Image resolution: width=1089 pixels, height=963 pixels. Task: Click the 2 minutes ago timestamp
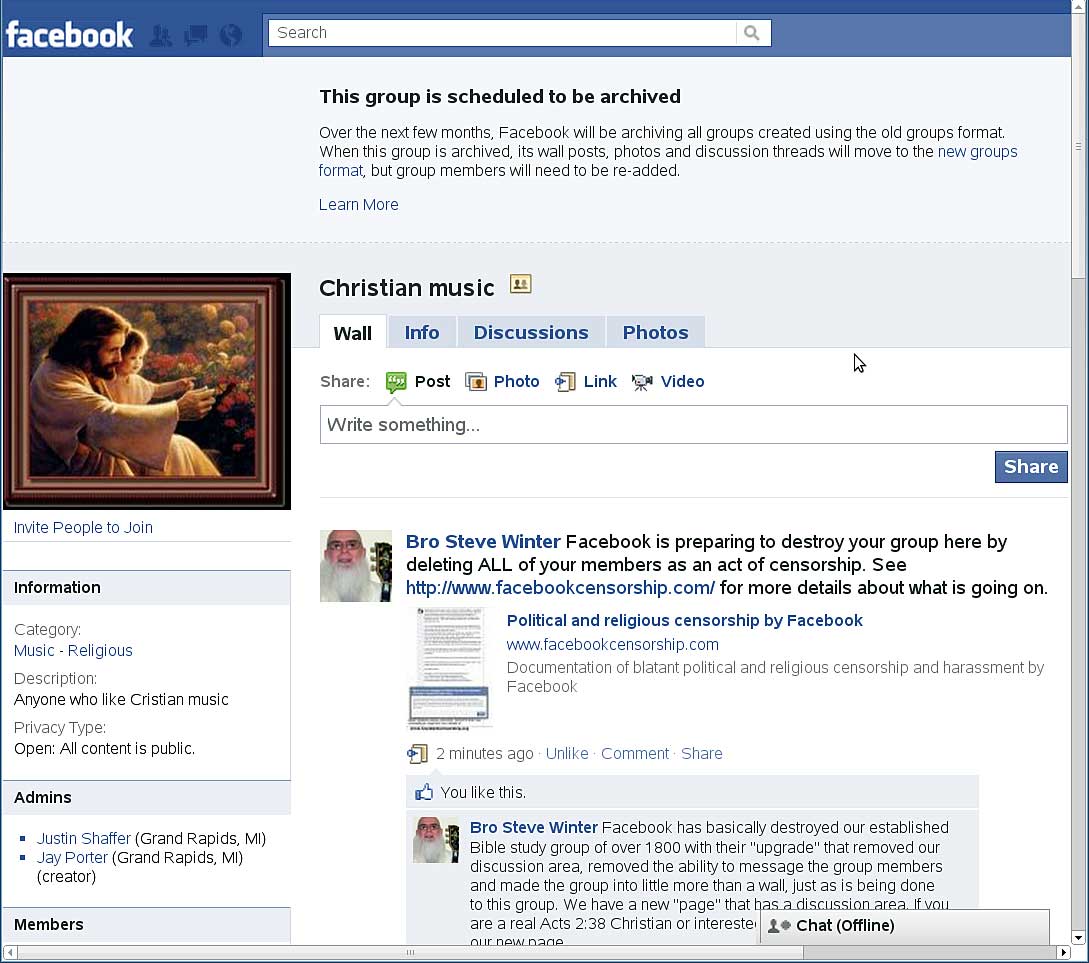485,753
